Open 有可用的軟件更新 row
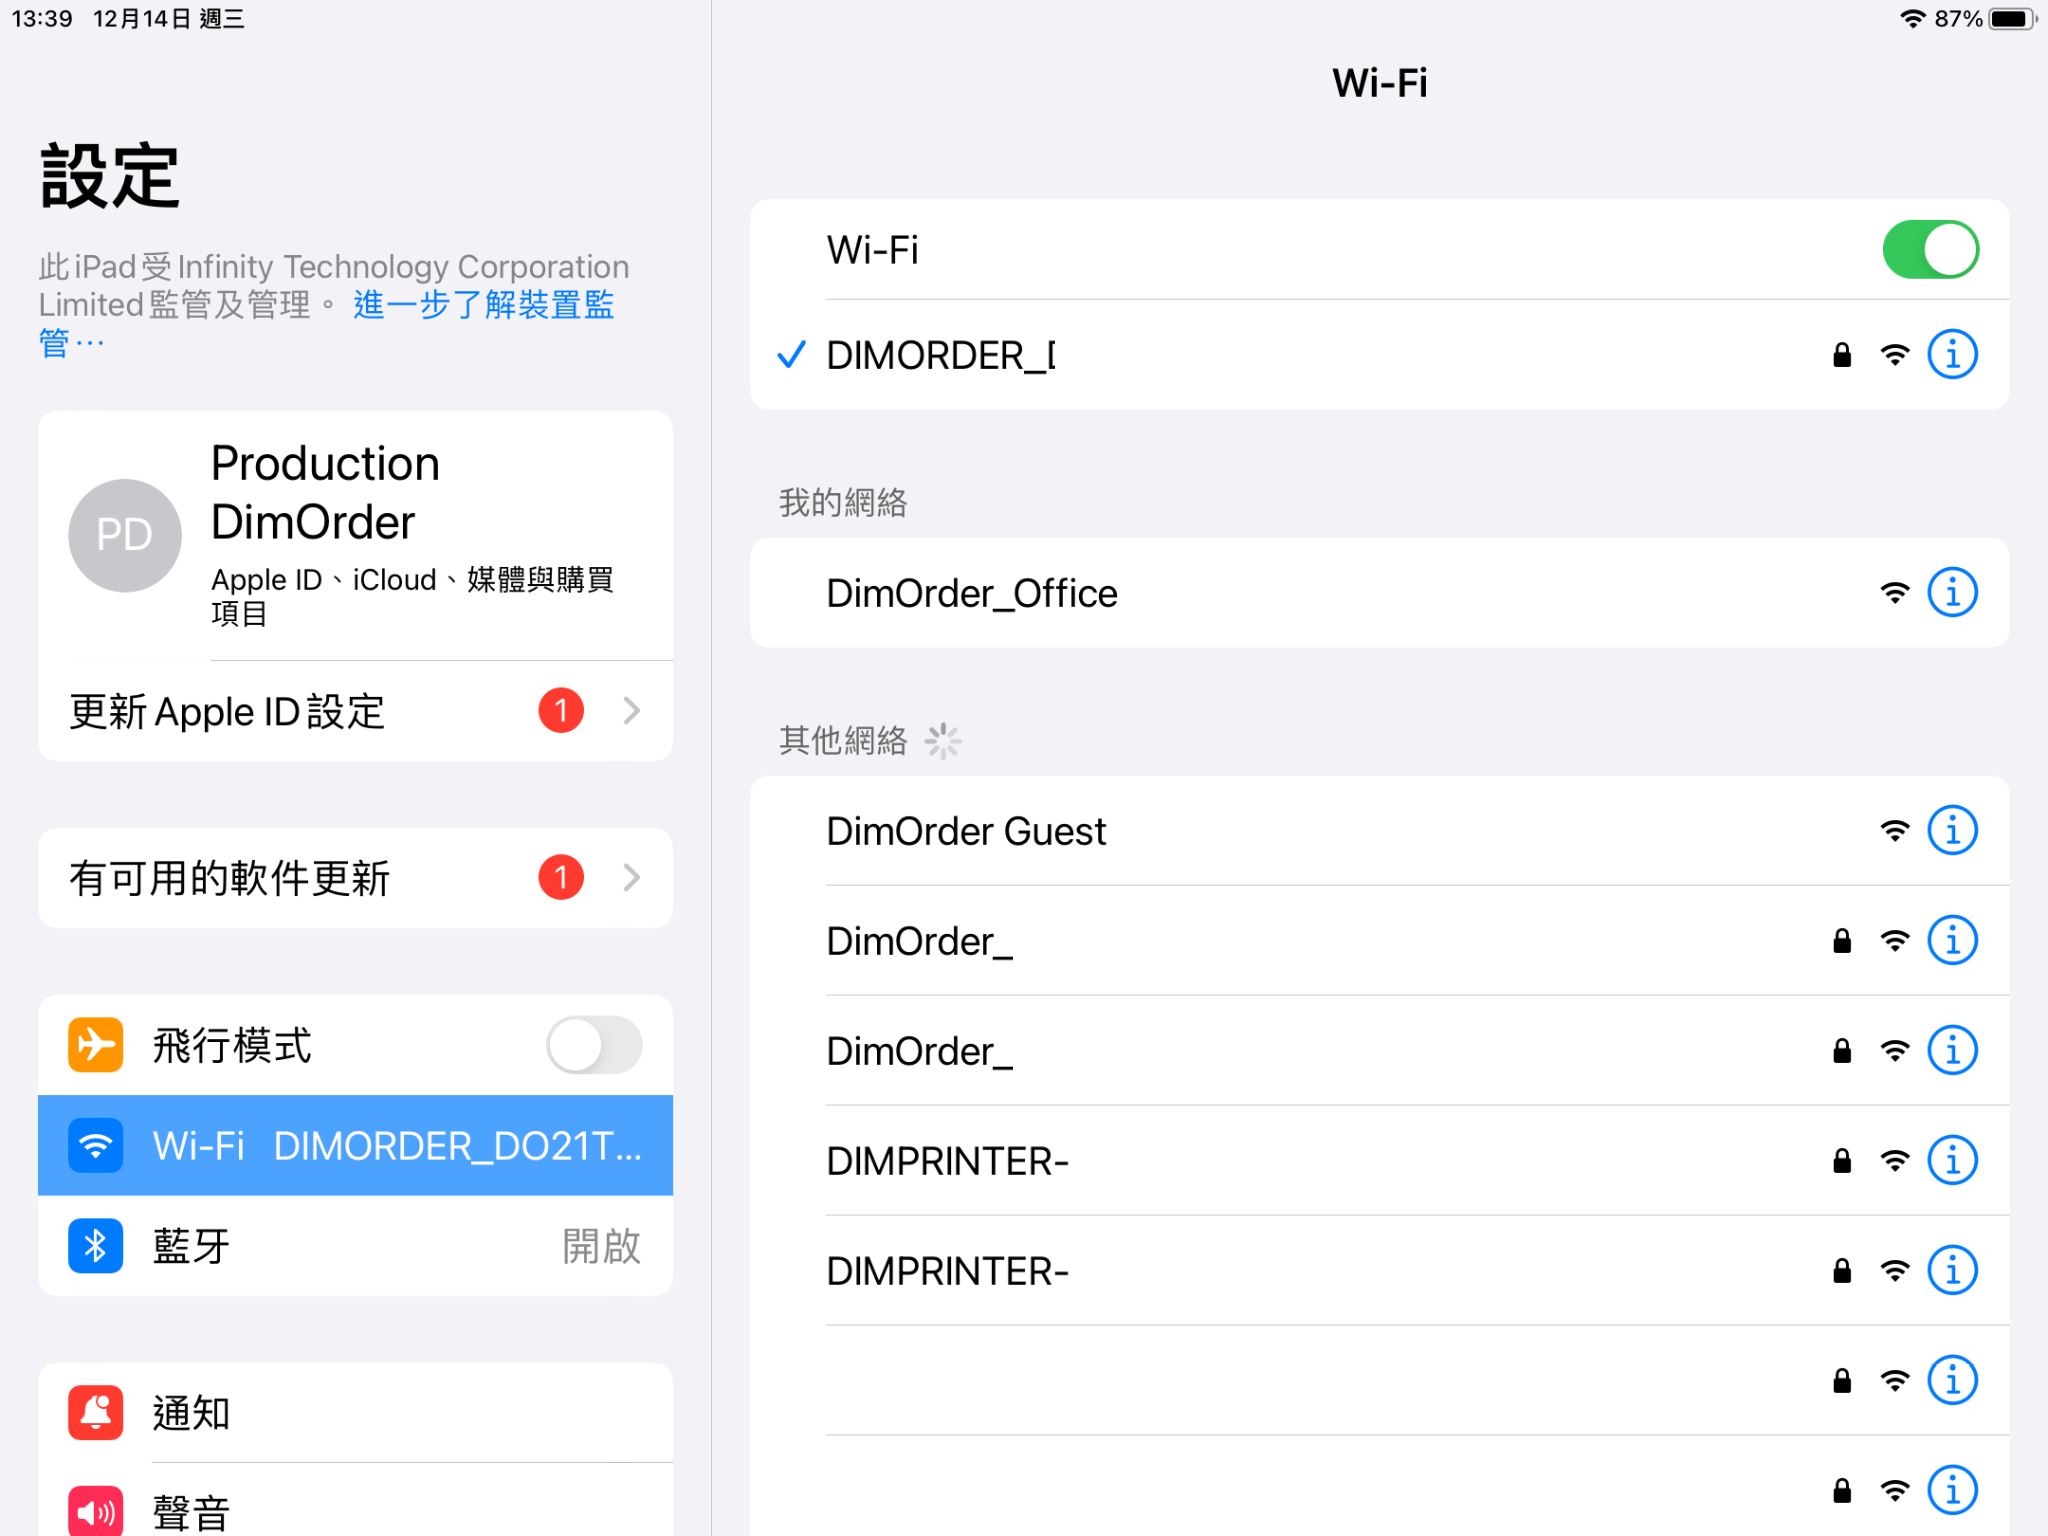This screenshot has height=1536, width=2048. pos(355,877)
